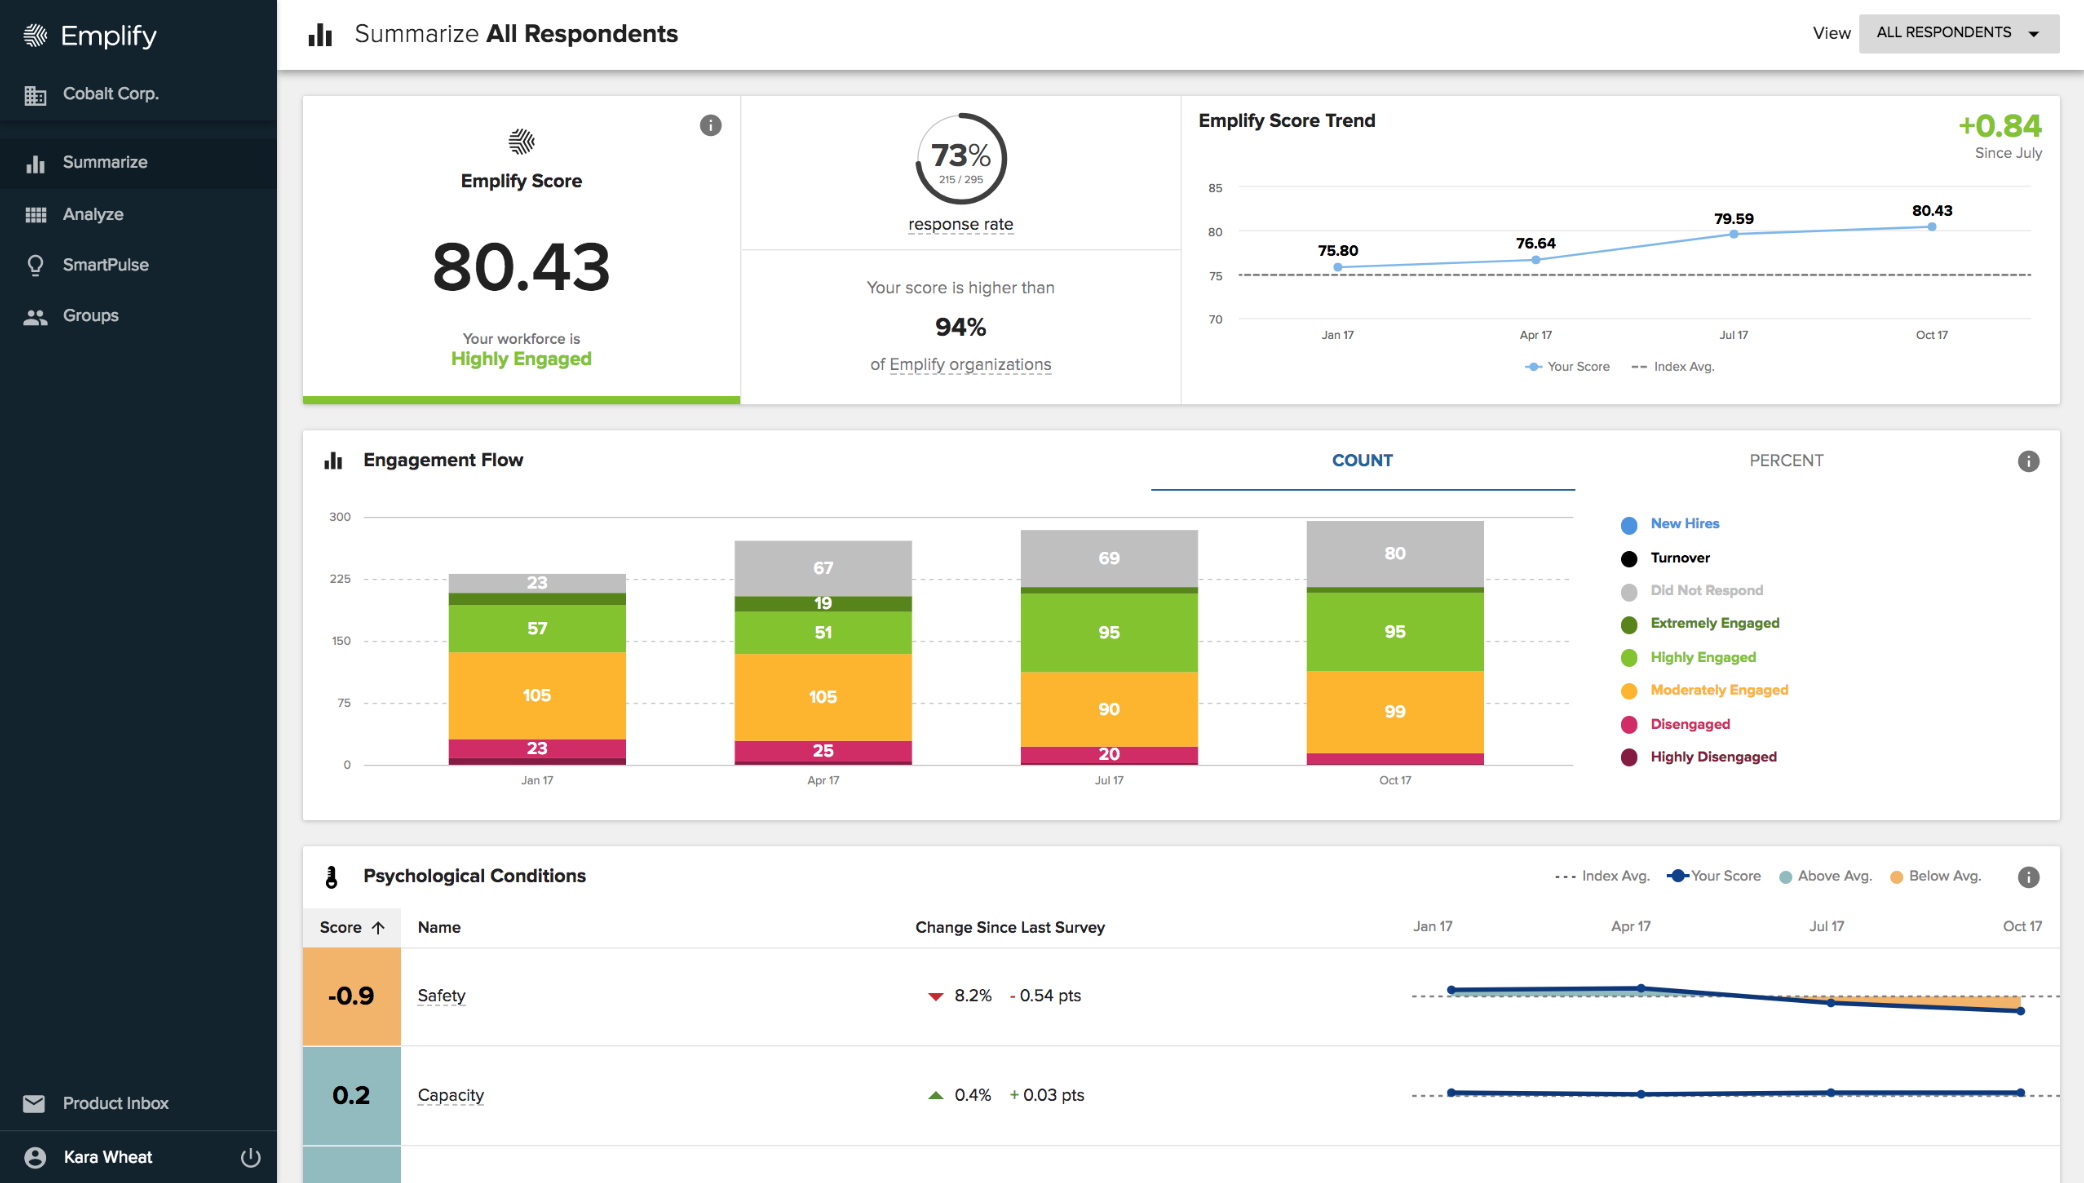Open the Engagement Flow info icon
The image size is (2084, 1183).
[x=2028, y=461]
